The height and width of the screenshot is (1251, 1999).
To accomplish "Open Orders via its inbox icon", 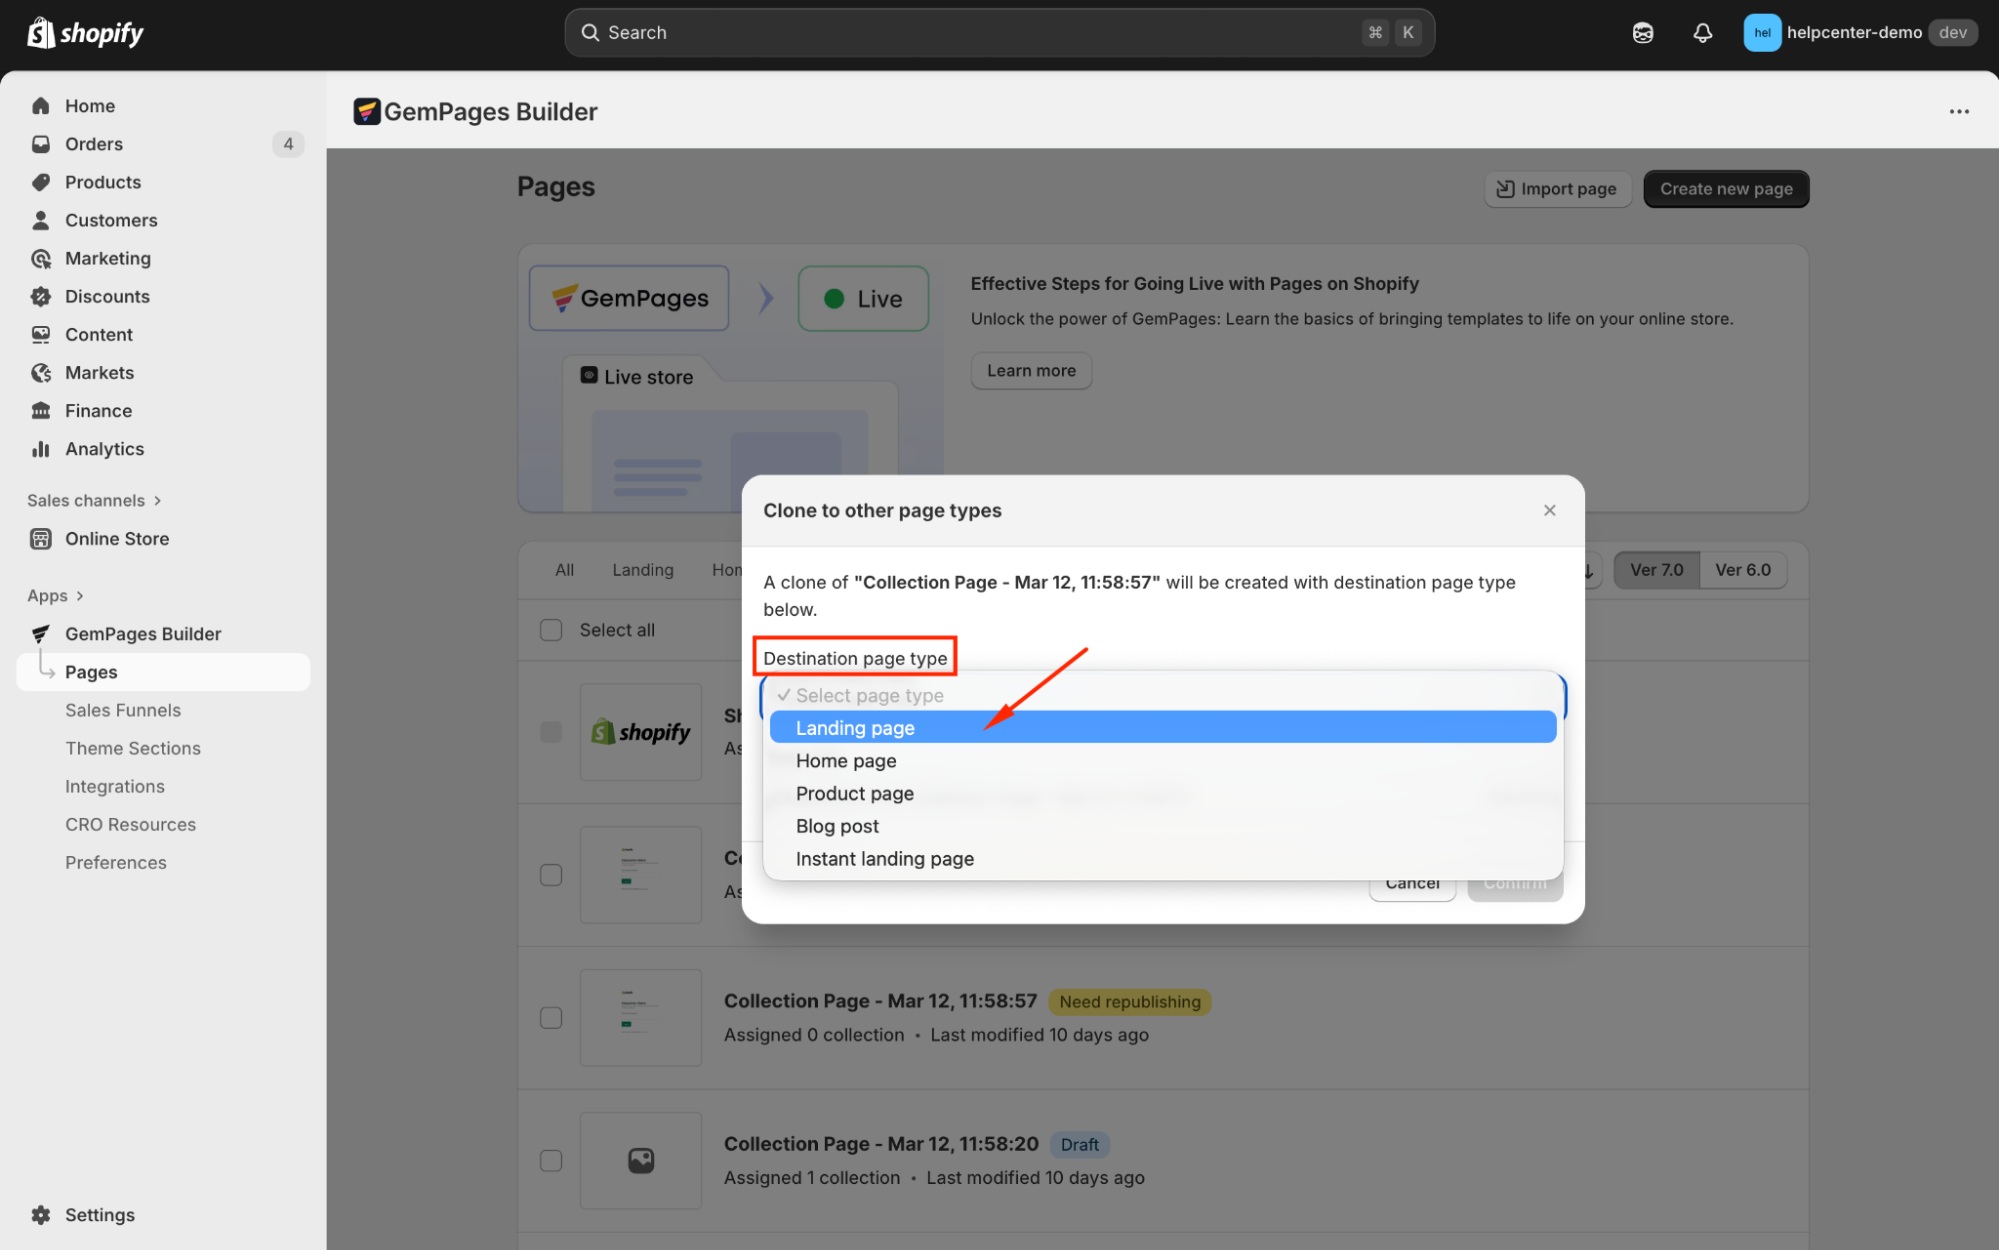I will pos(41,144).
